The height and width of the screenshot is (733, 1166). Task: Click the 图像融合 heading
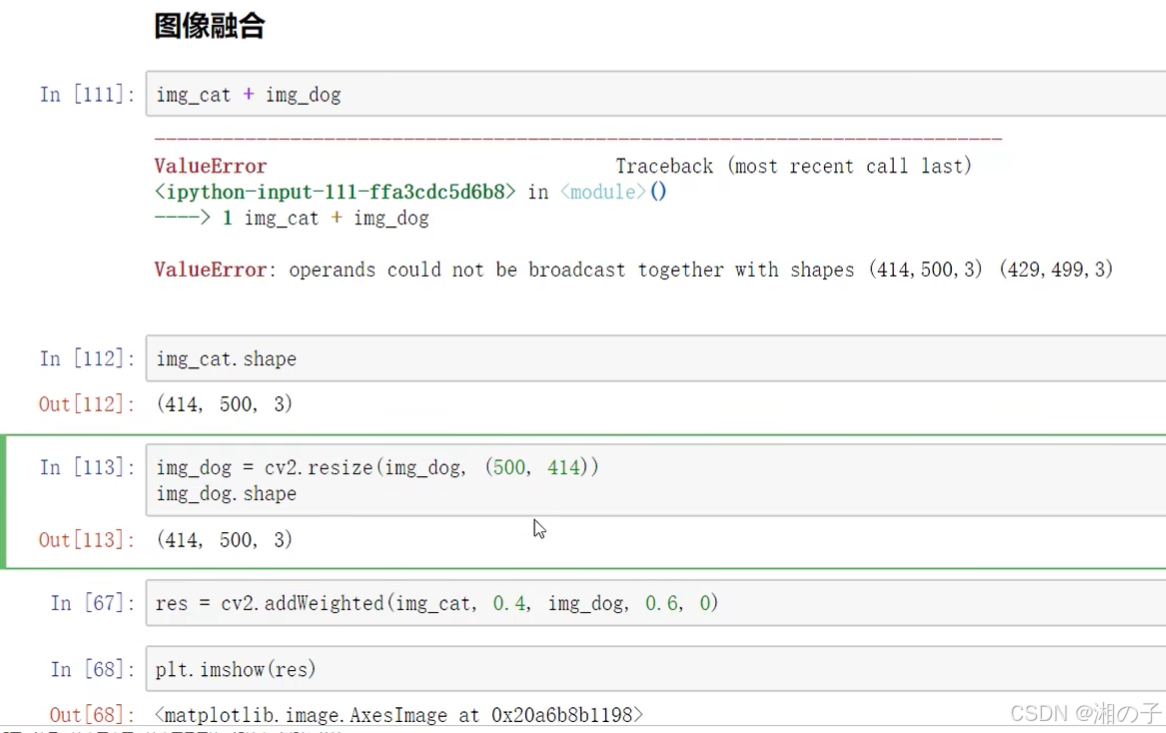tap(209, 26)
